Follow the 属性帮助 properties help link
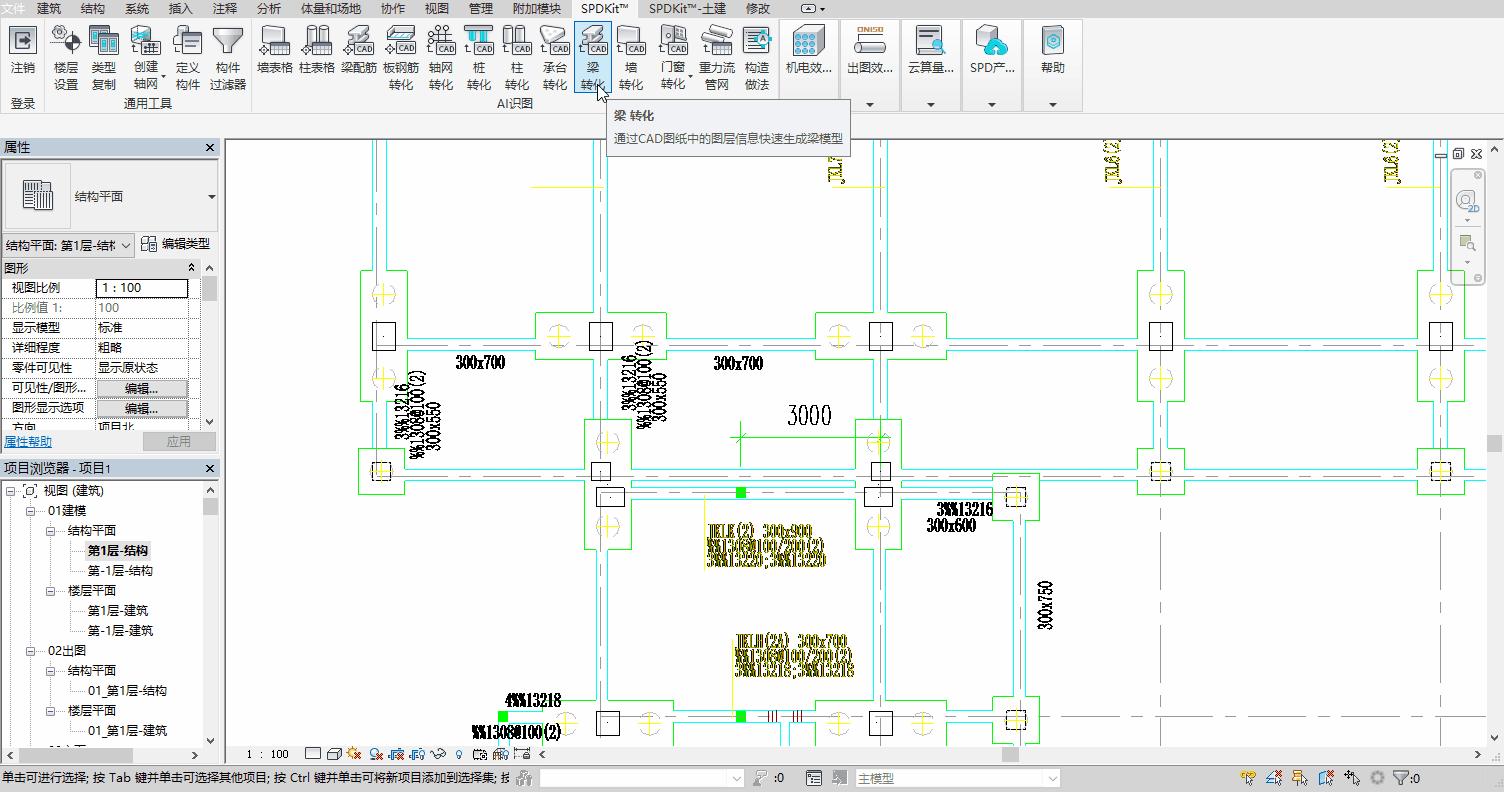This screenshot has width=1504, height=792. pos(28,442)
